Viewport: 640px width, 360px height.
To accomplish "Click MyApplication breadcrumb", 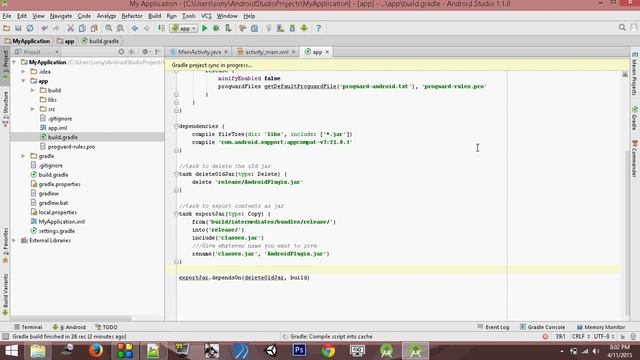I will coord(27,41).
